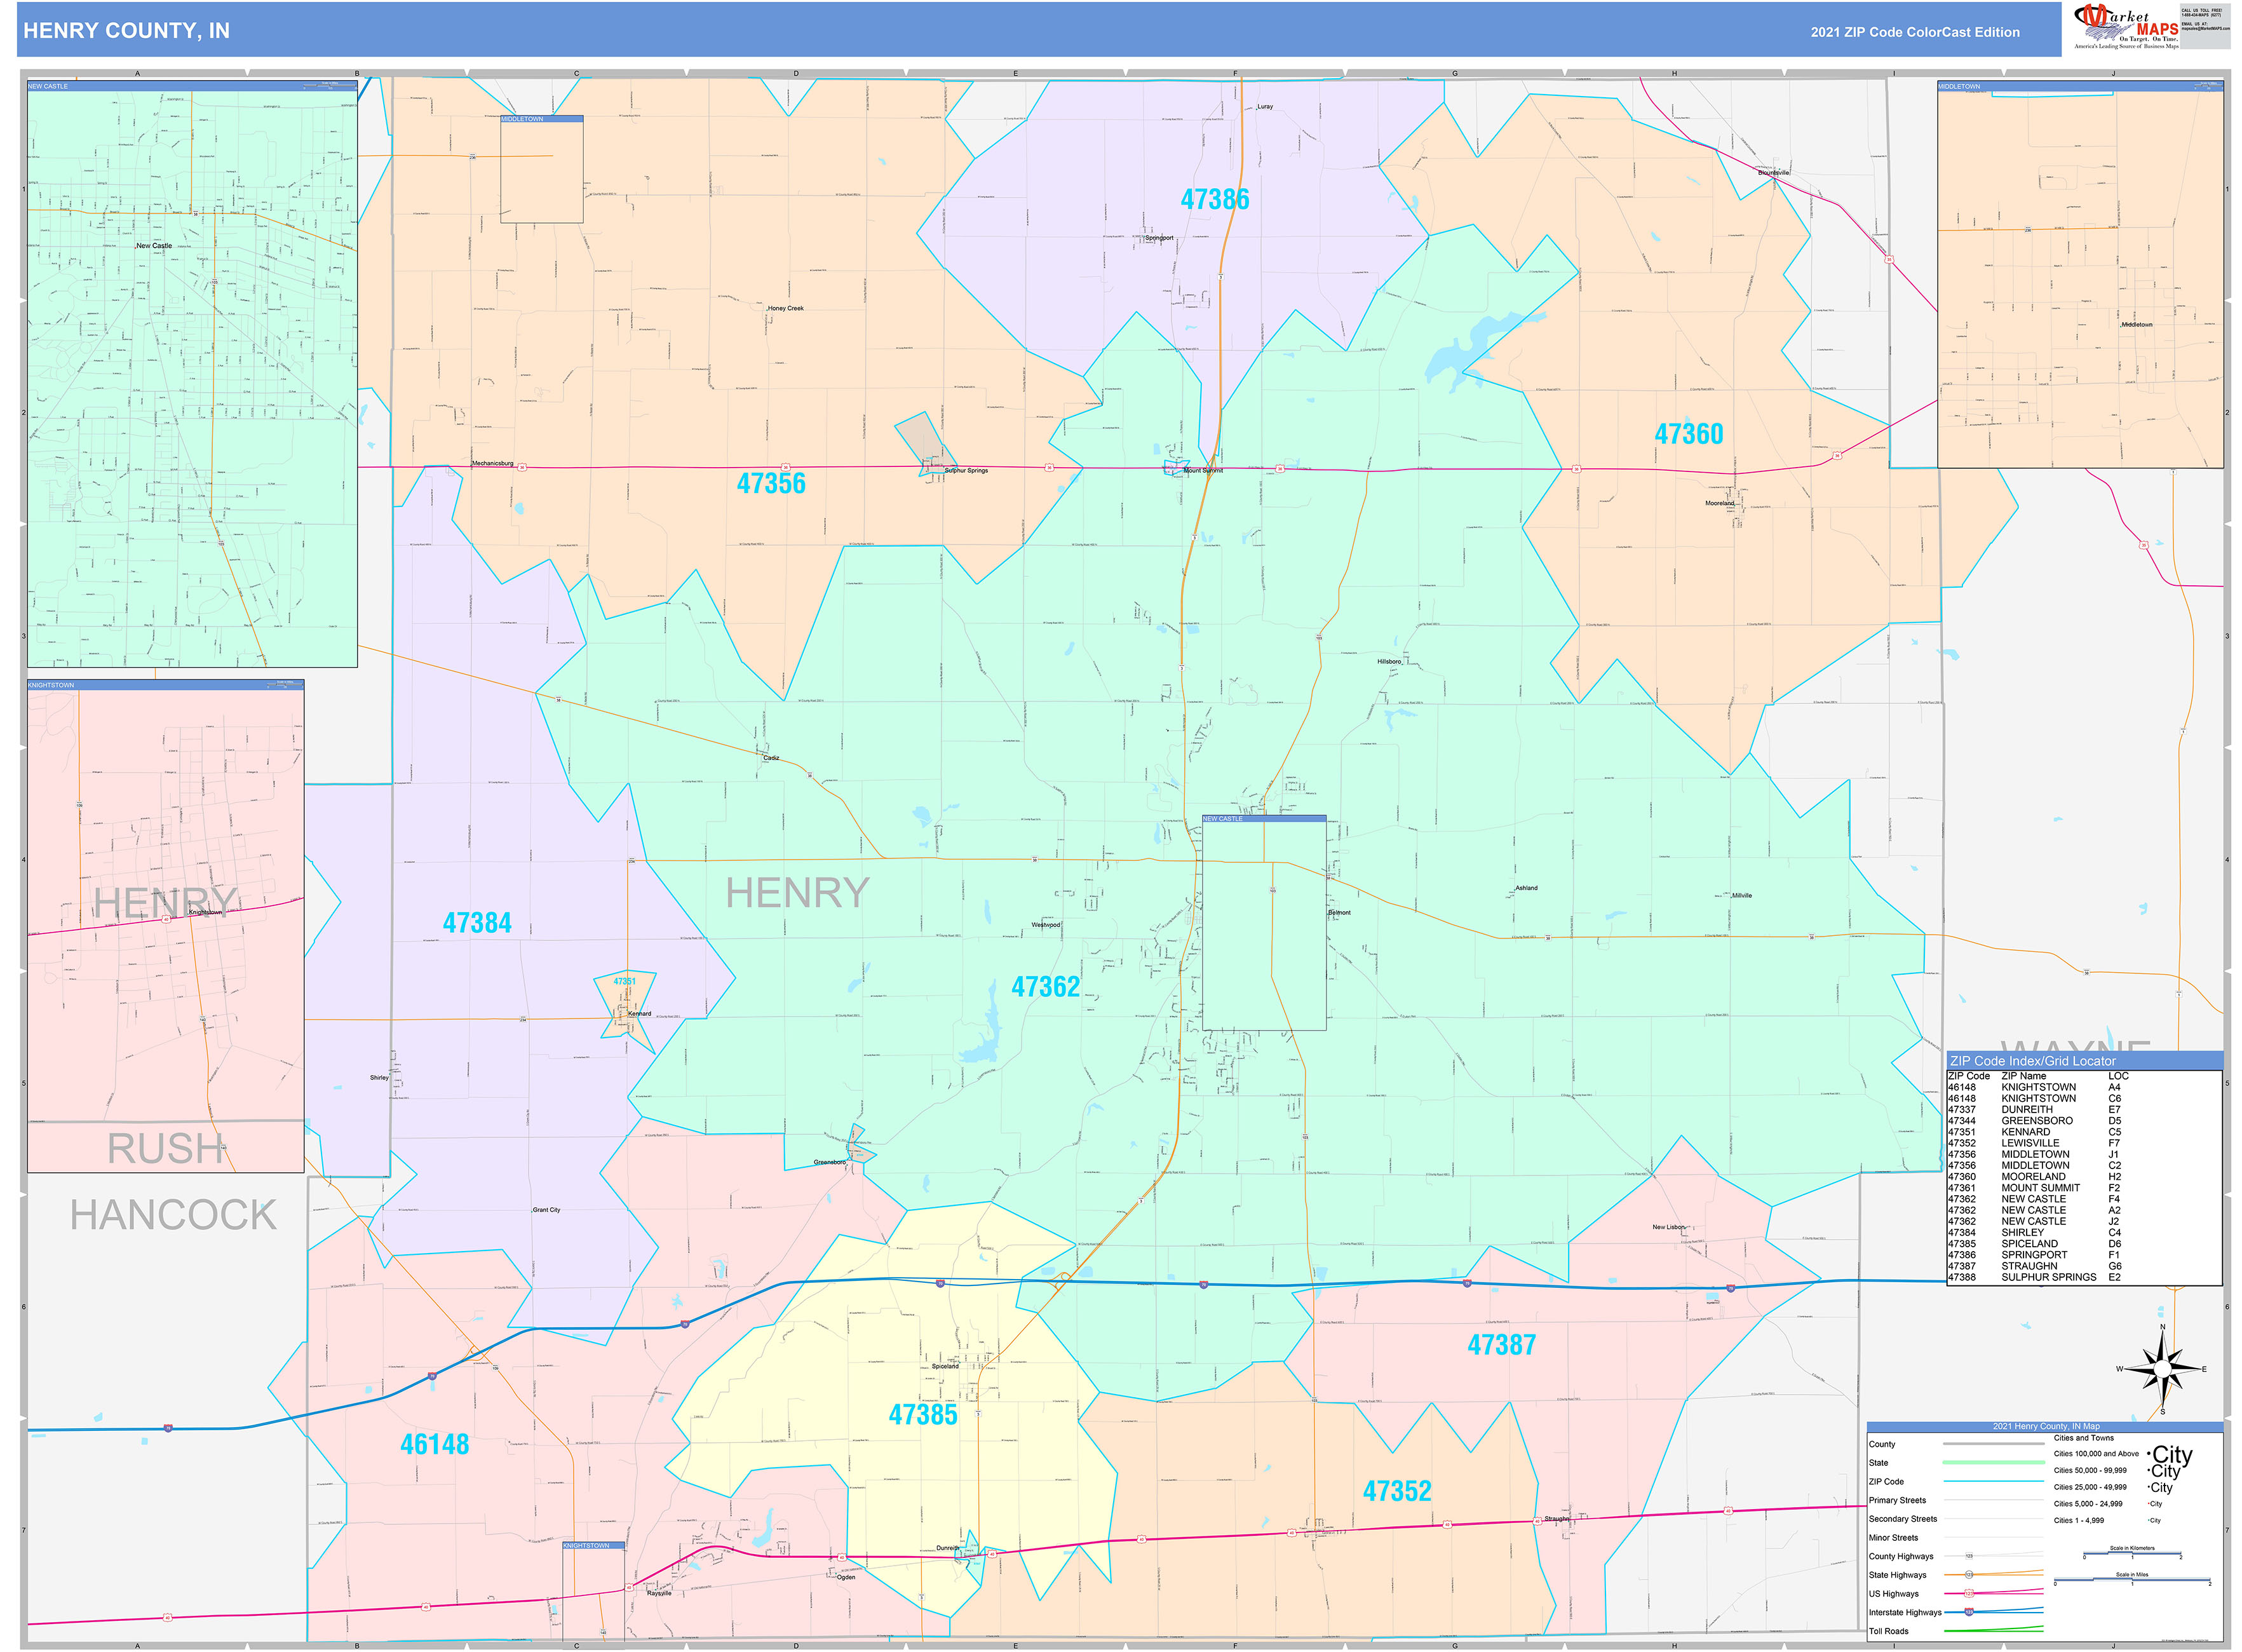Click the Middletown locator box on map
2242x1652 pixels.
click(x=541, y=170)
